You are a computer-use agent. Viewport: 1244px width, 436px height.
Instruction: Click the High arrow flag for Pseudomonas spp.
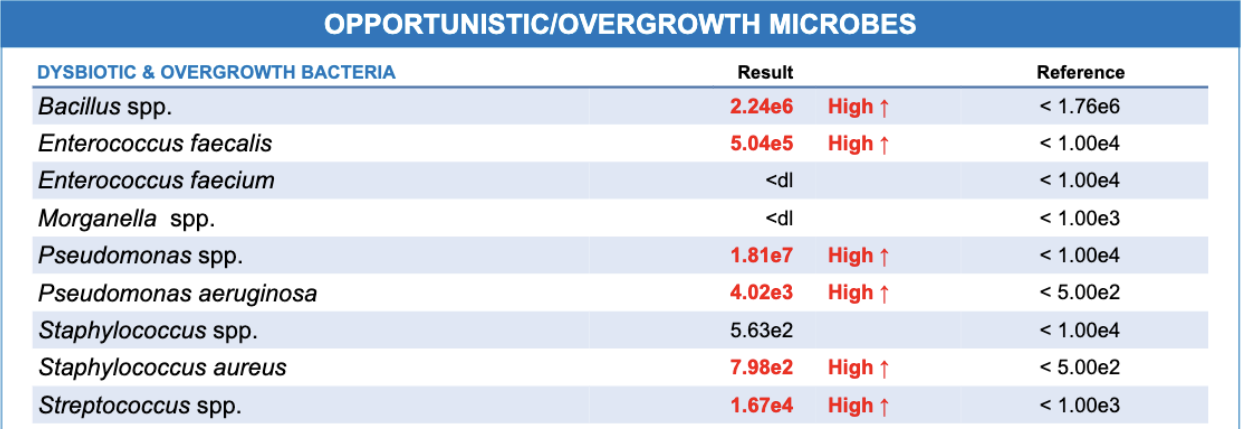tap(858, 256)
